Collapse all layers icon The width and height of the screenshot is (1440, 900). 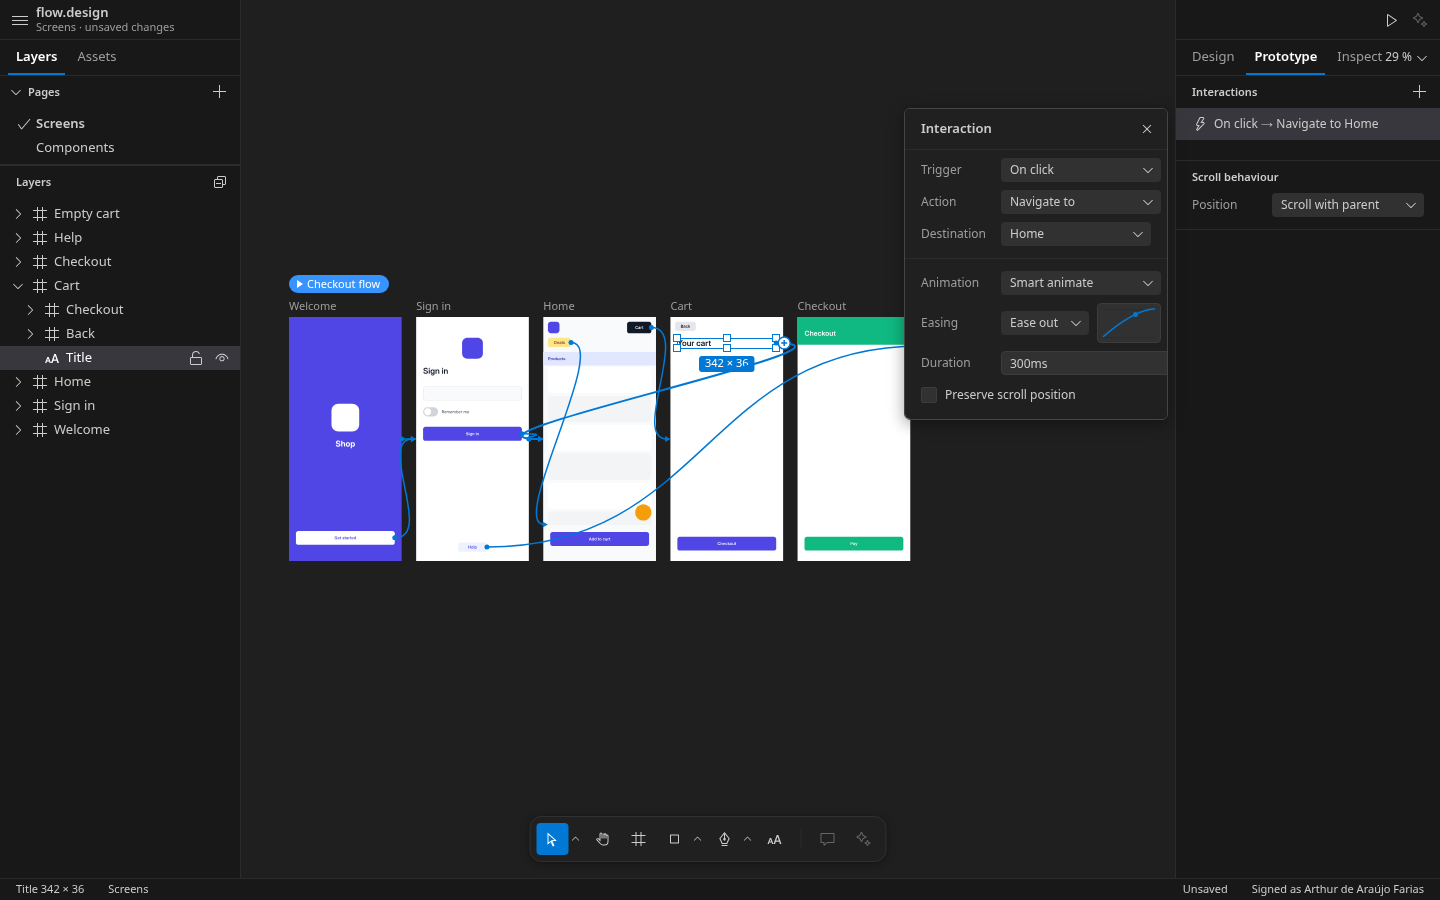(220, 182)
